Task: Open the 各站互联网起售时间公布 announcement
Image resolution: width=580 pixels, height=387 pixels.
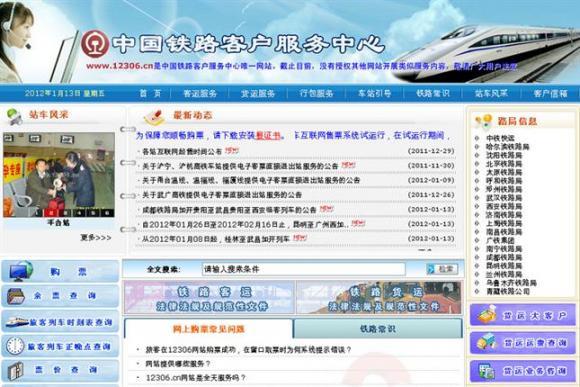Action: (x=182, y=151)
